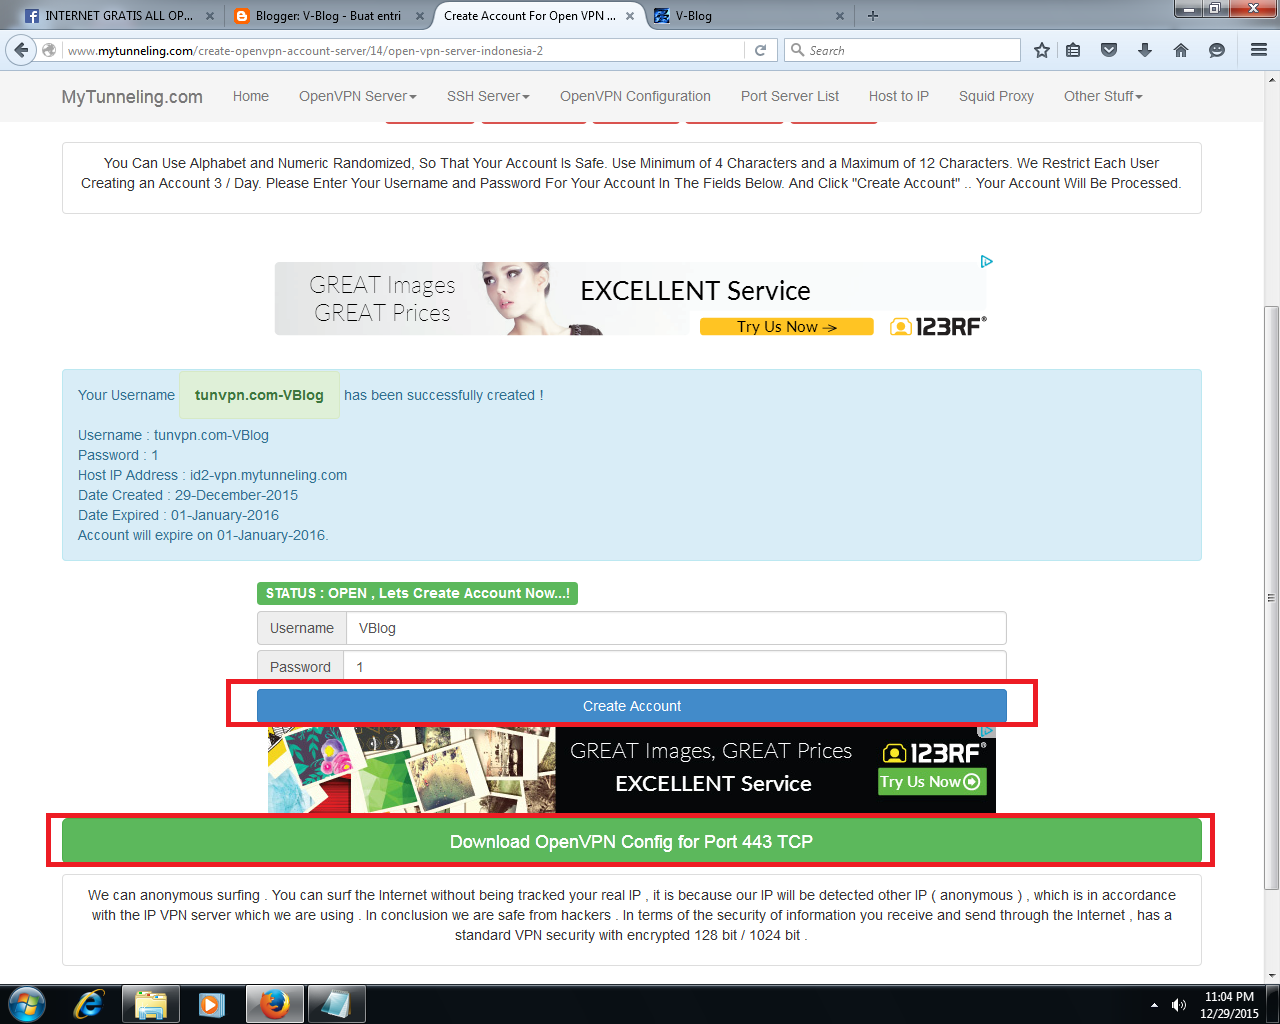Click the Password input field
The height and width of the screenshot is (1024, 1280).
675,666
